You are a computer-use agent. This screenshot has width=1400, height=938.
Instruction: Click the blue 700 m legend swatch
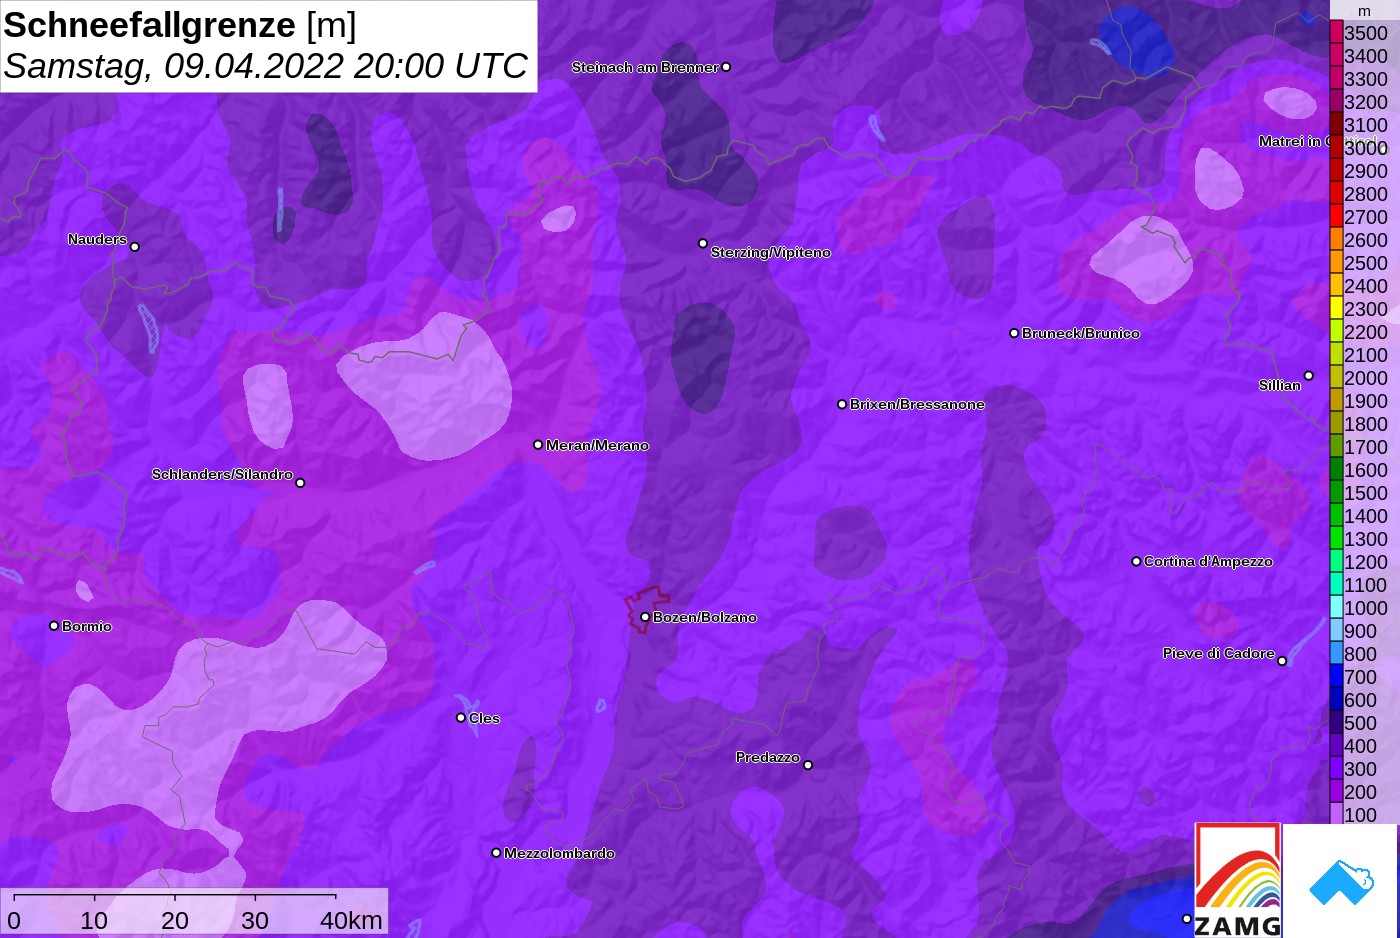[1336, 676]
